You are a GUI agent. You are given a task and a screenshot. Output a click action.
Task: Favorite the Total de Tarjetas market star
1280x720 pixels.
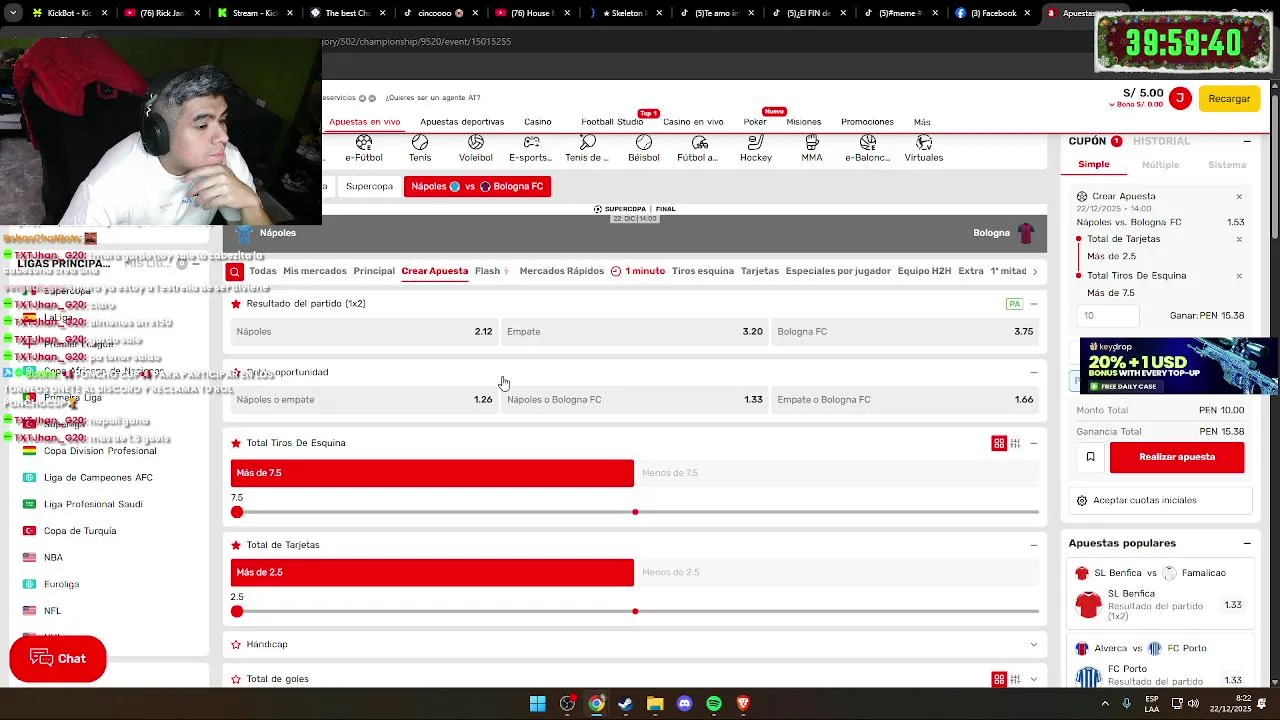pos(236,545)
